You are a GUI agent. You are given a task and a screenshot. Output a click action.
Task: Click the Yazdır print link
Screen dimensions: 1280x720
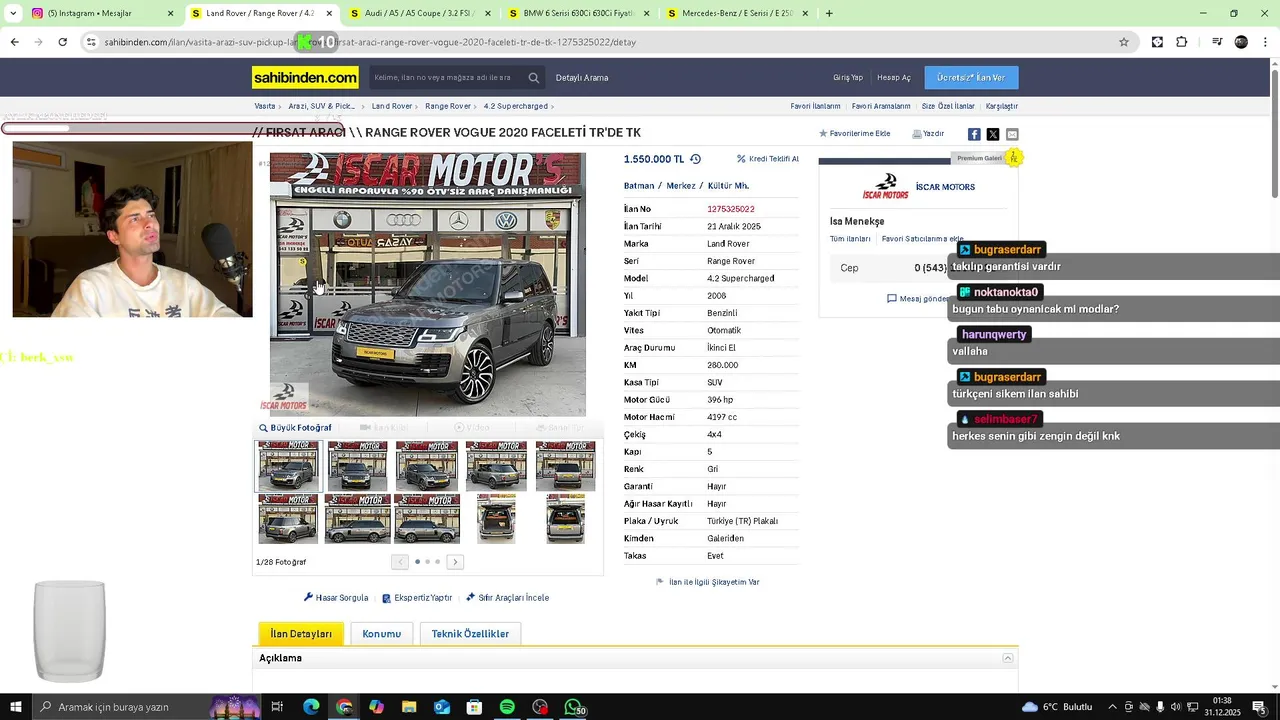[928, 134]
